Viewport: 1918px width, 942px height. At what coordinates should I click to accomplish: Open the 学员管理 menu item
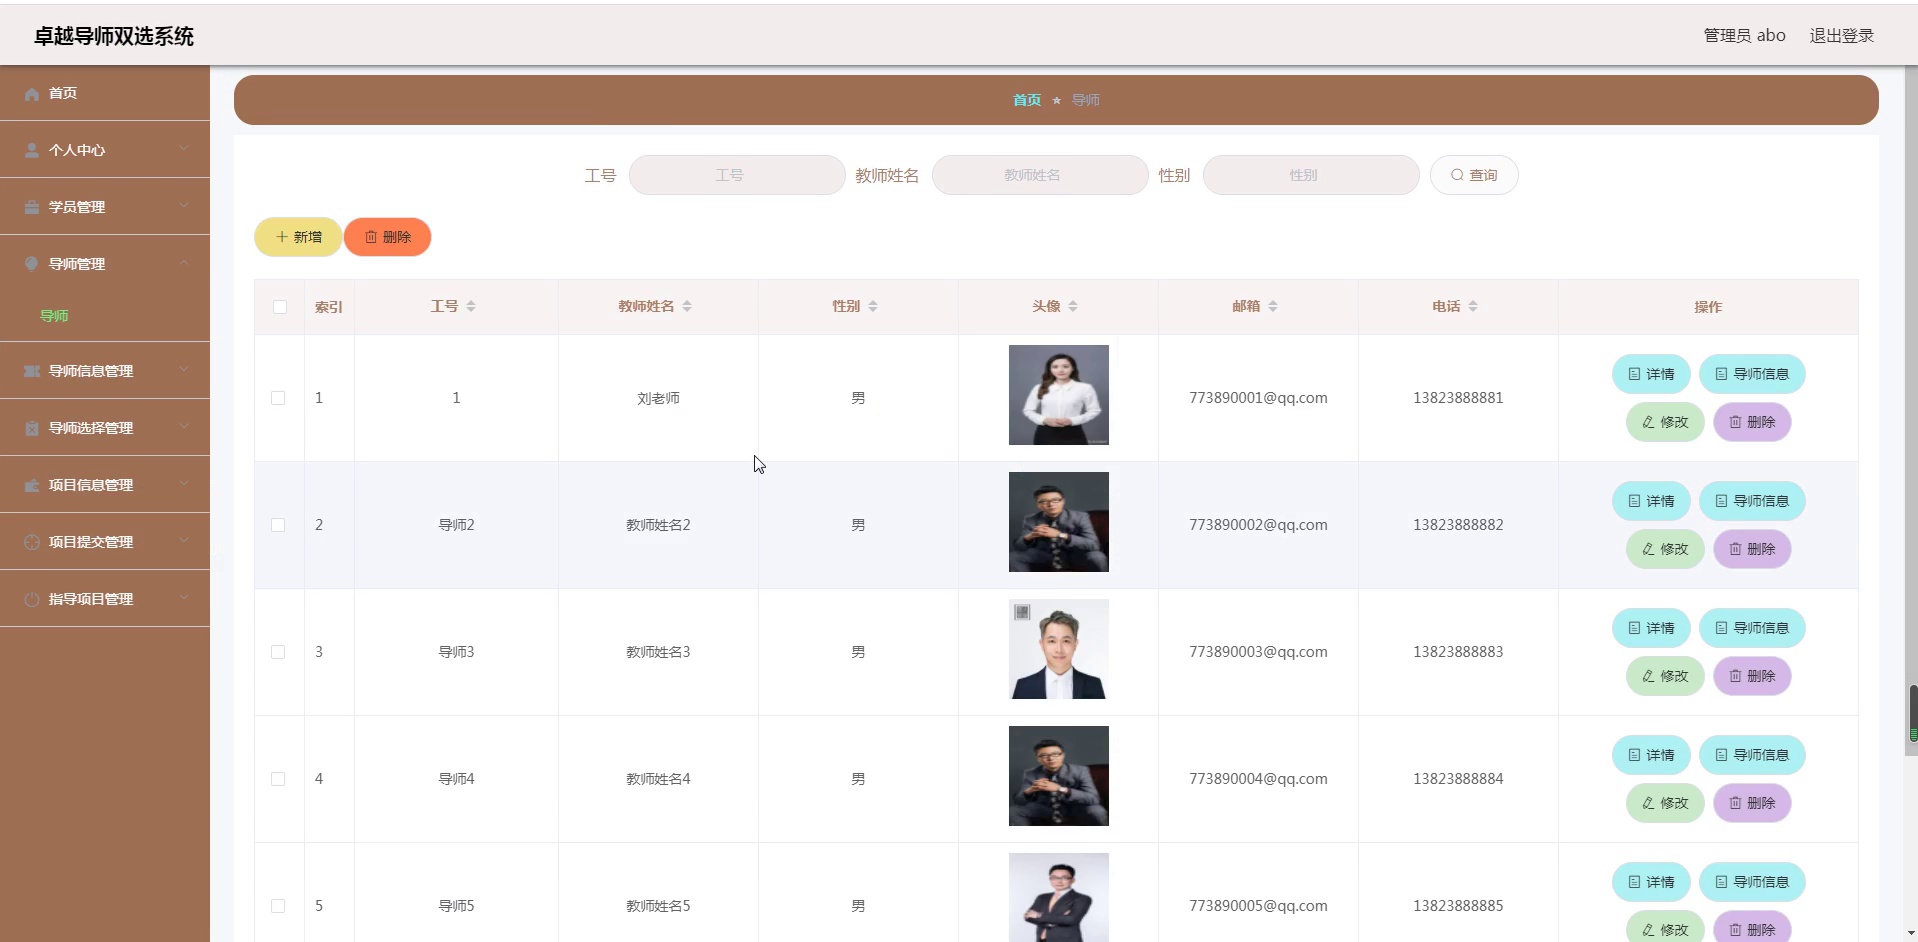(x=105, y=207)
